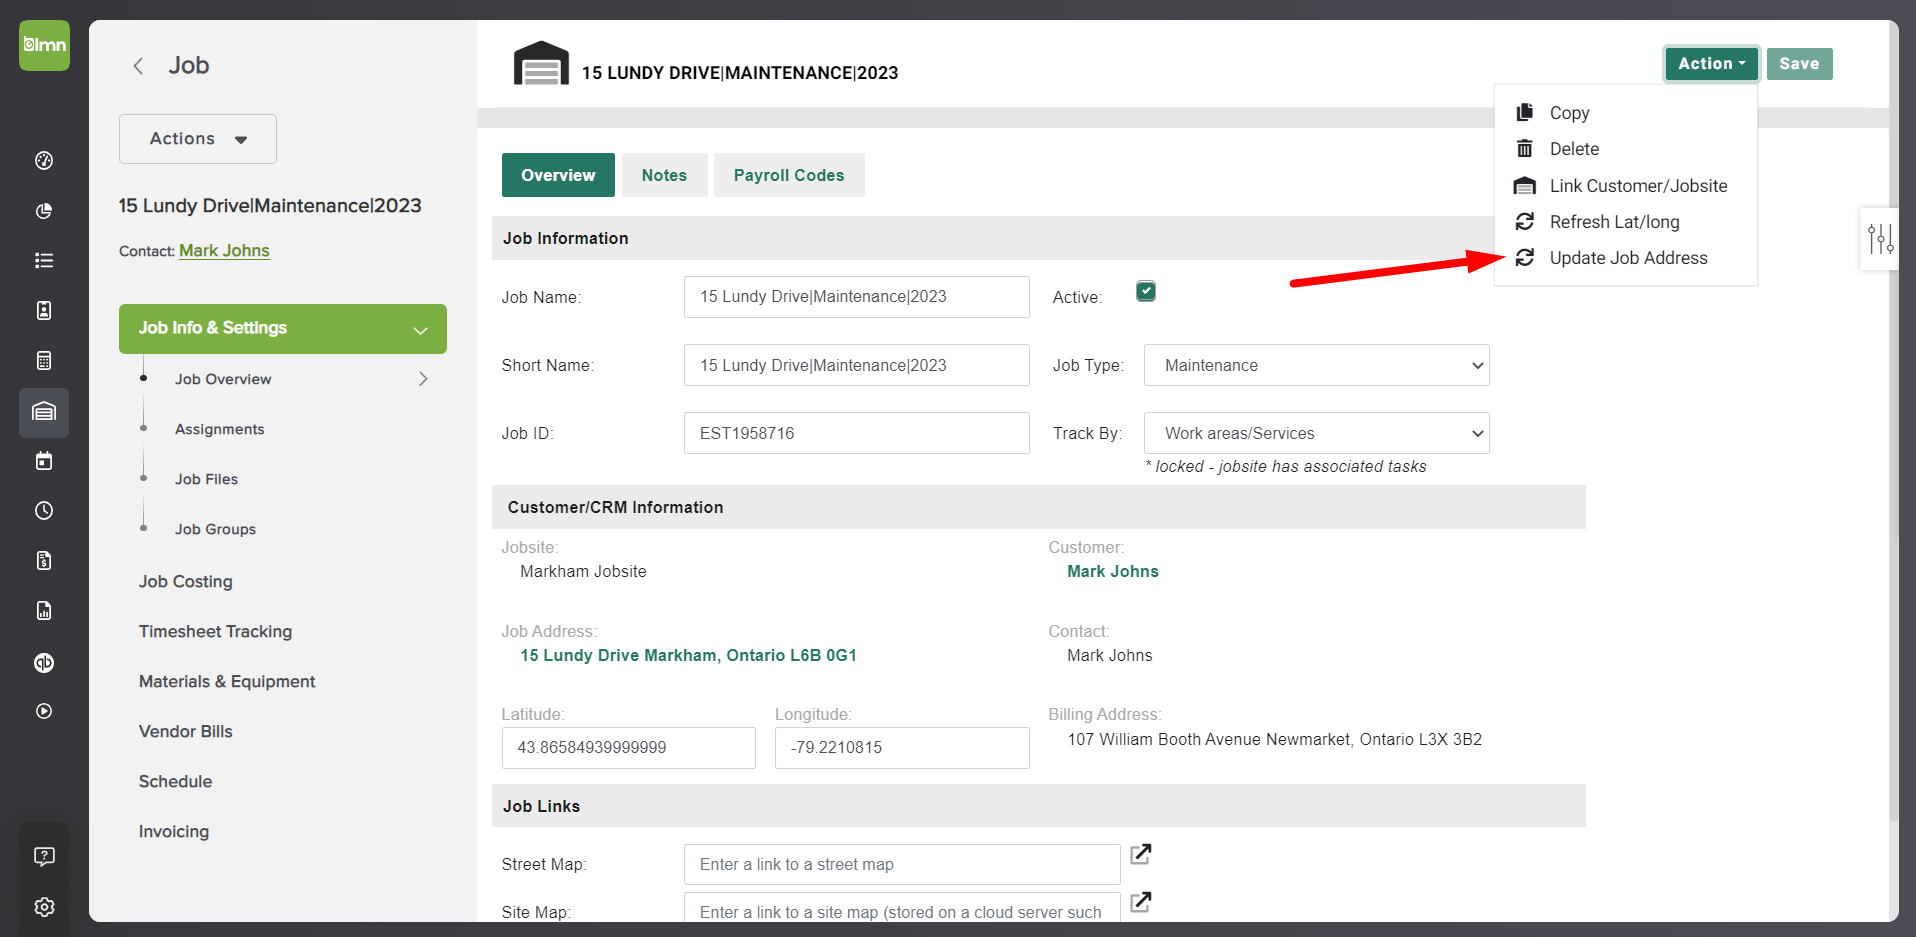Open the contact card sidebar icon
This screenshot has height=937, width=1916.
click(x=44, y=311)
